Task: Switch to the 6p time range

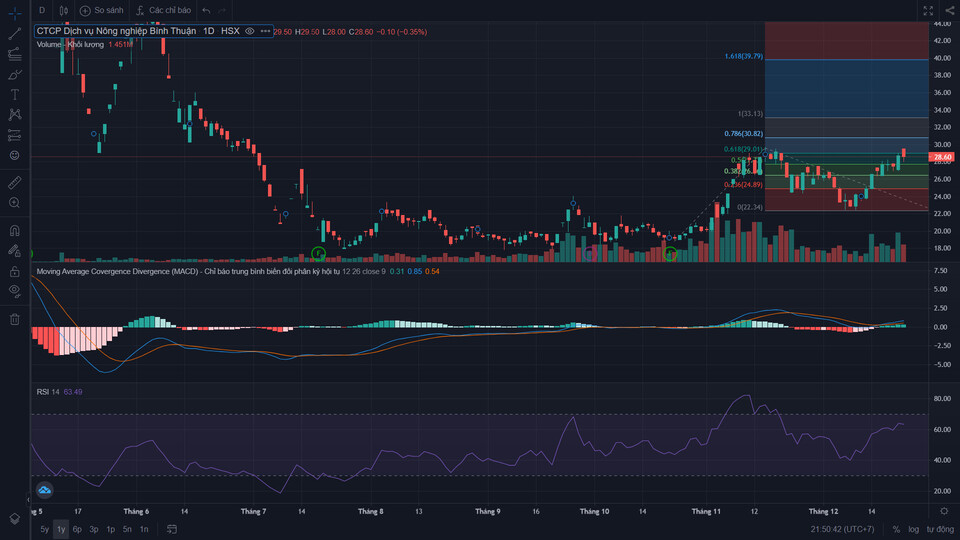Action: pos(77,529)
